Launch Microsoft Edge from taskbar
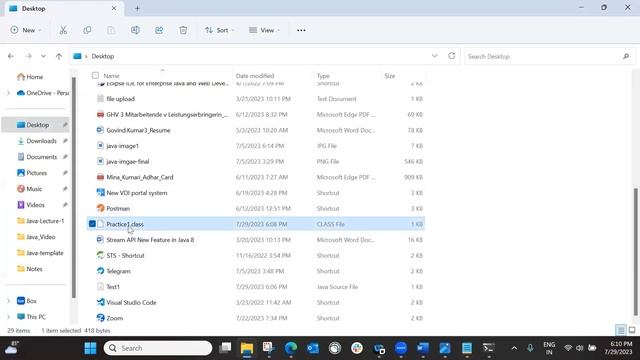 291,348
